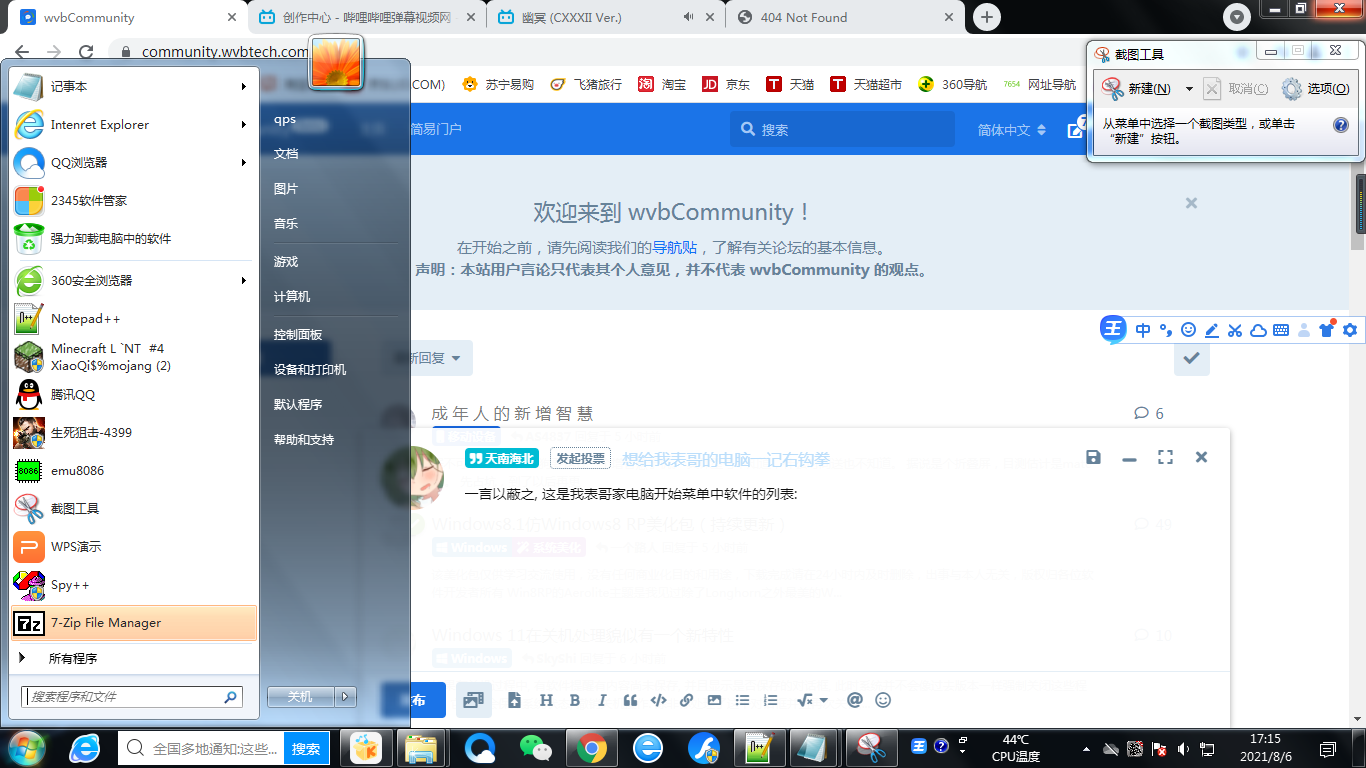Image resolution: width=1366 pixels, height=768 pixels.
Task: Click the 发起投票 button in composer
Action: [x=581, y=458]
